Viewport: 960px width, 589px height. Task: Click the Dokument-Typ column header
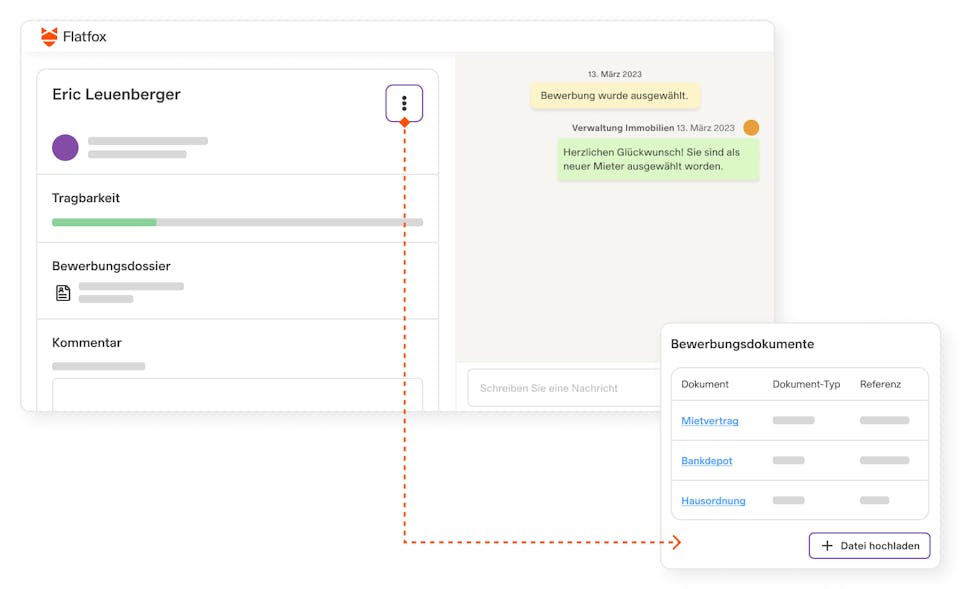pos(806,384)
